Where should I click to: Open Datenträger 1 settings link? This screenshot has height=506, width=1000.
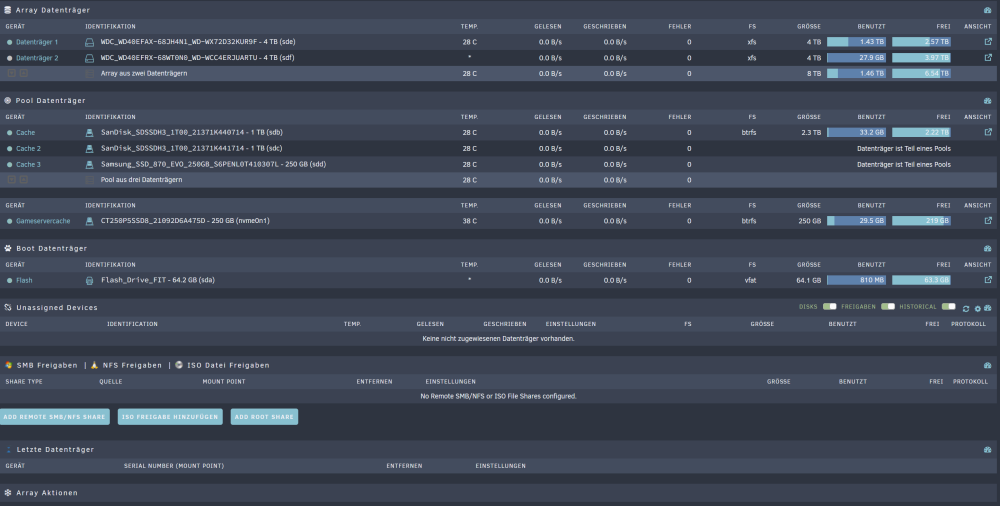pyautogui.click(x=37, y=42)
